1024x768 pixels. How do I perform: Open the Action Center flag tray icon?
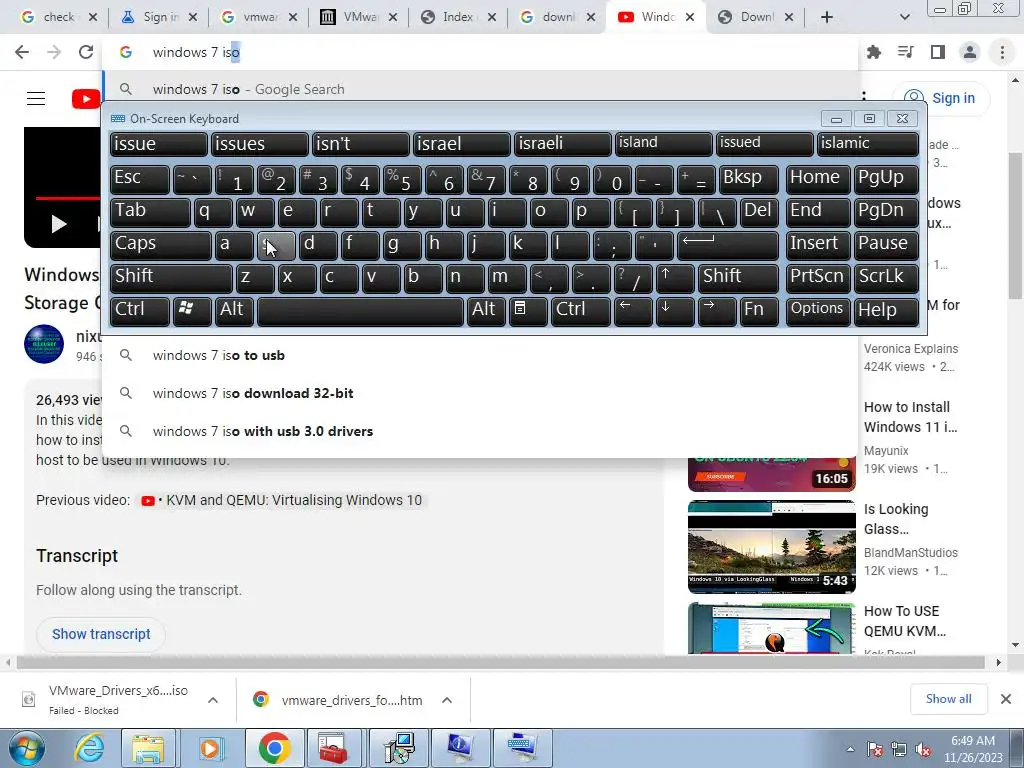[x=874, y=750]
